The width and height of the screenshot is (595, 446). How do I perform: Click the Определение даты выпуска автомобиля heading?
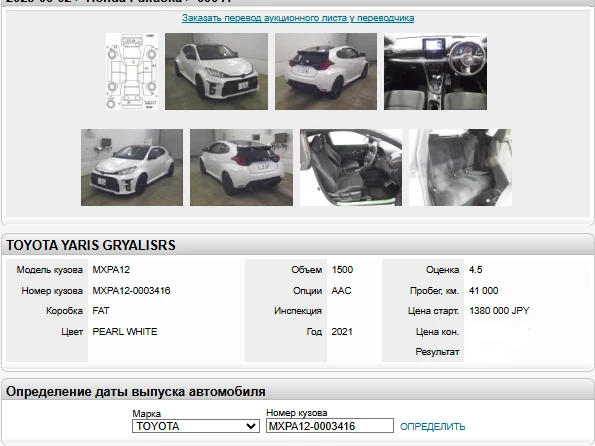136,392
